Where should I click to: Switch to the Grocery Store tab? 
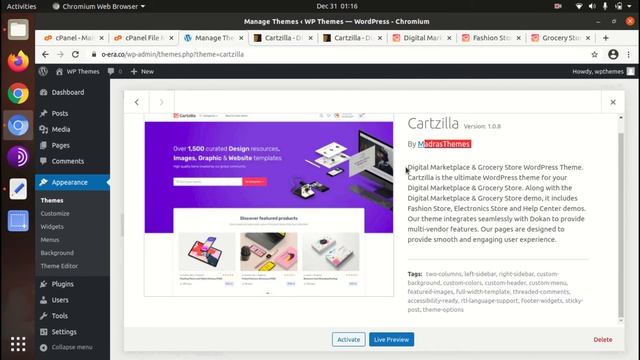pyautogui.click(x=559, y=38)
